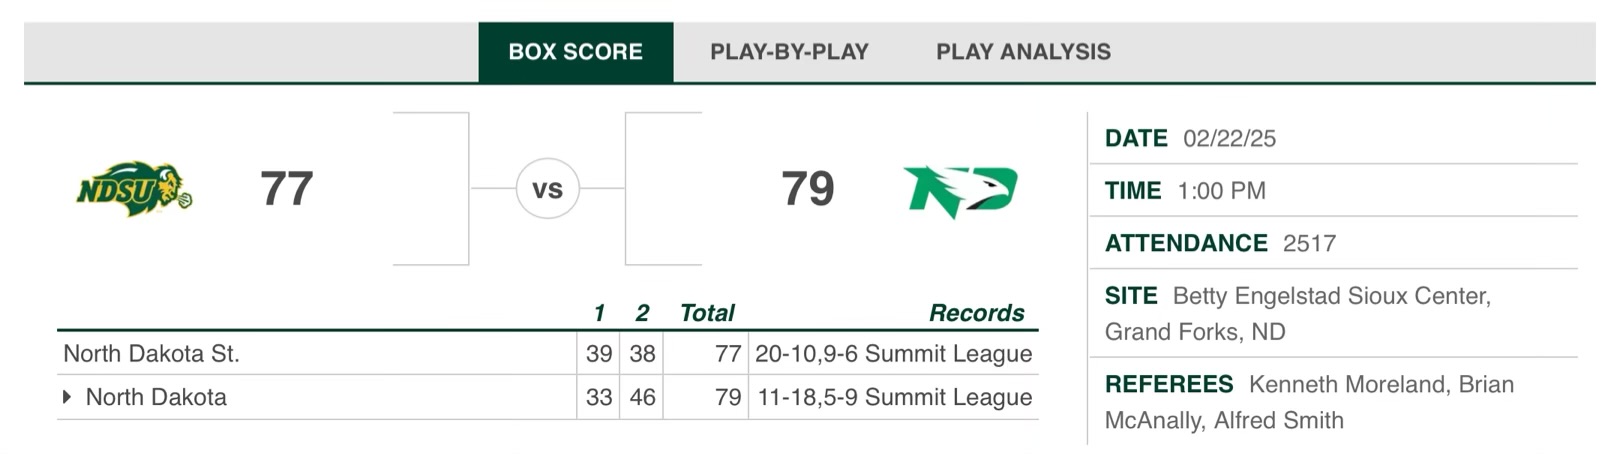Viewport: 1620px width, 454px height.
Task: Click the Betty Engelstad Sioux Center site text
Action: click(x=1331, y=296)
